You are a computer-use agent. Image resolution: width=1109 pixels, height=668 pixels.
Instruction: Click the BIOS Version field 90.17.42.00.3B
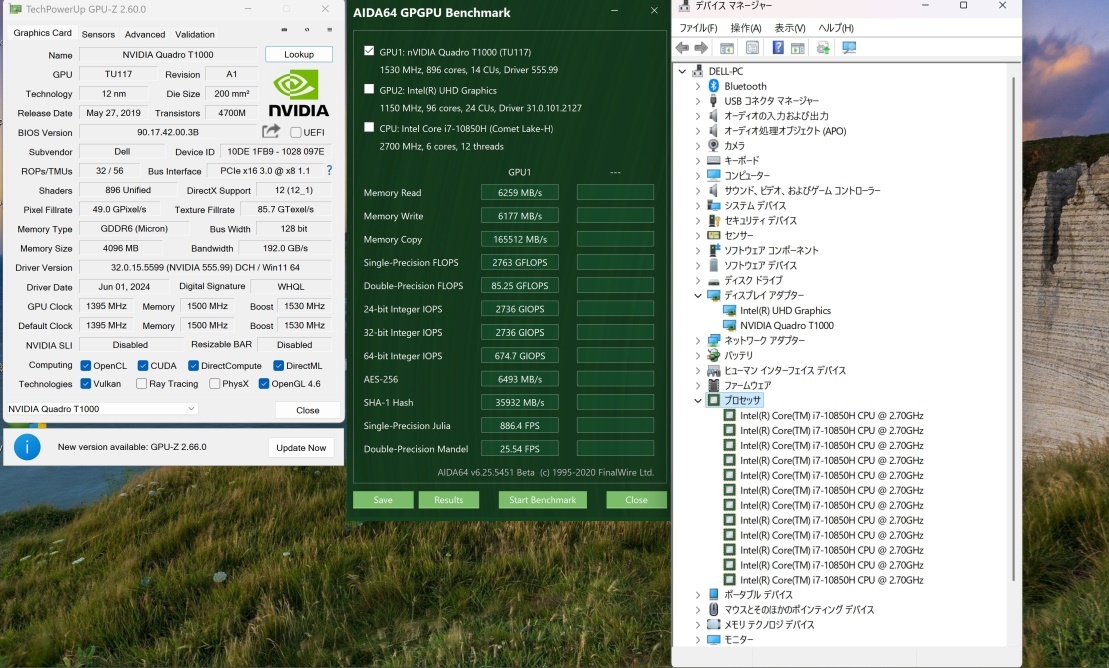coord(168,132)
